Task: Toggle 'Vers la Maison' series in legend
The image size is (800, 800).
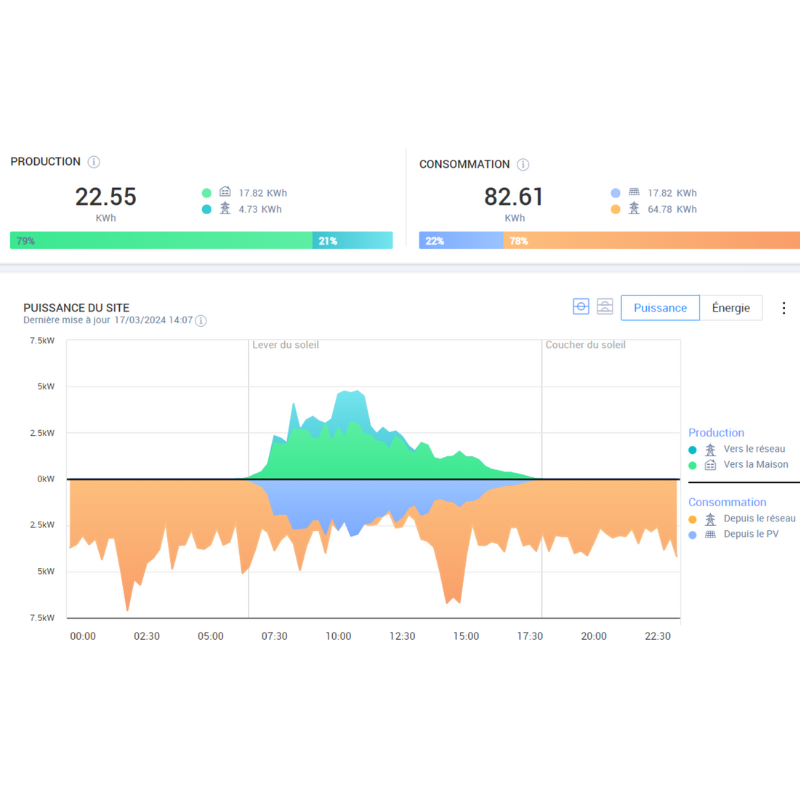Action: pos(756,465)
